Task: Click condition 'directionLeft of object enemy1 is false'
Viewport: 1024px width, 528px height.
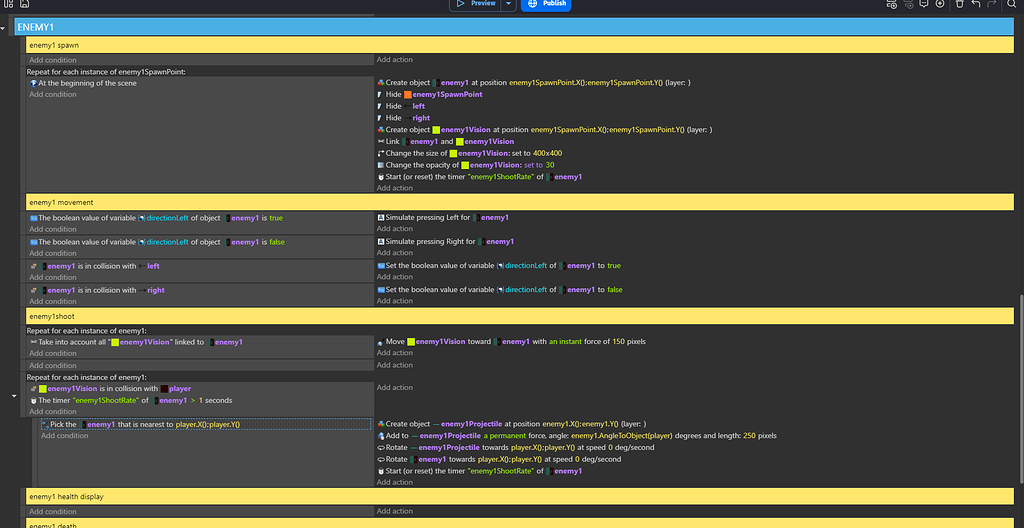Action: (157, 242)
